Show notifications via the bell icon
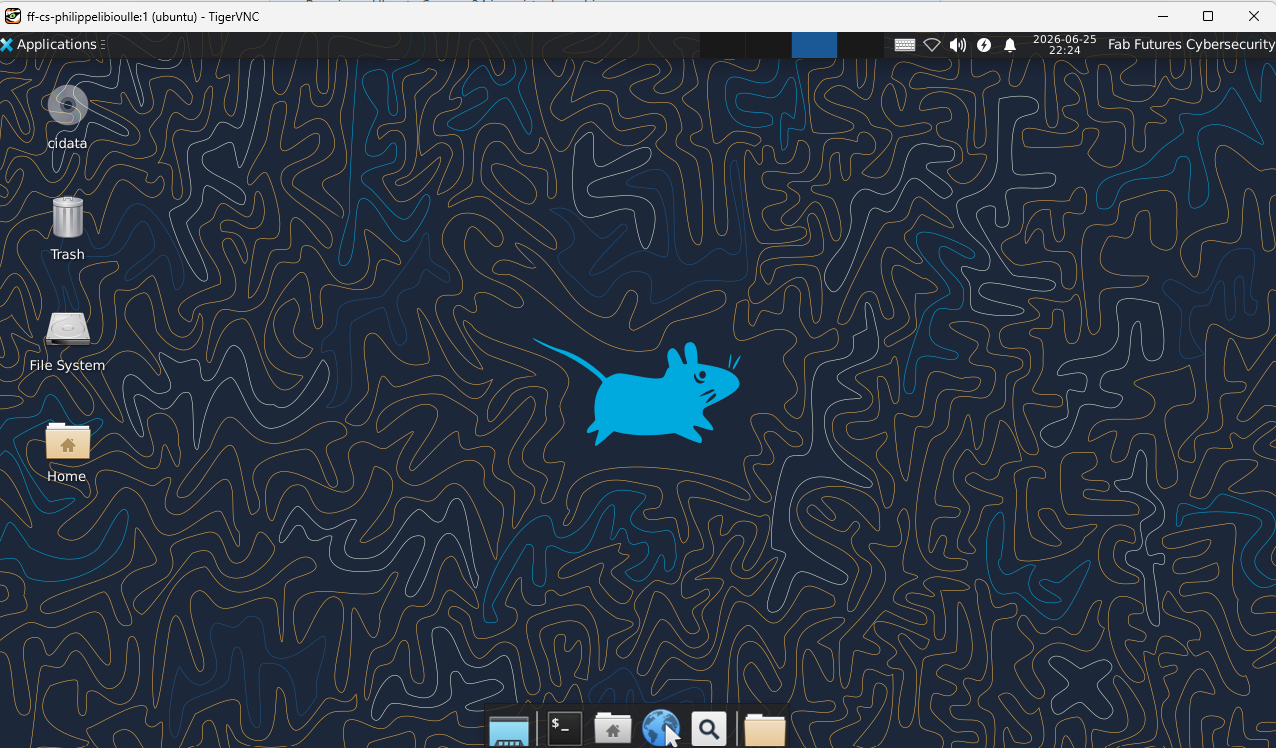1276x748 pixels. click(x=1010, y=44)
